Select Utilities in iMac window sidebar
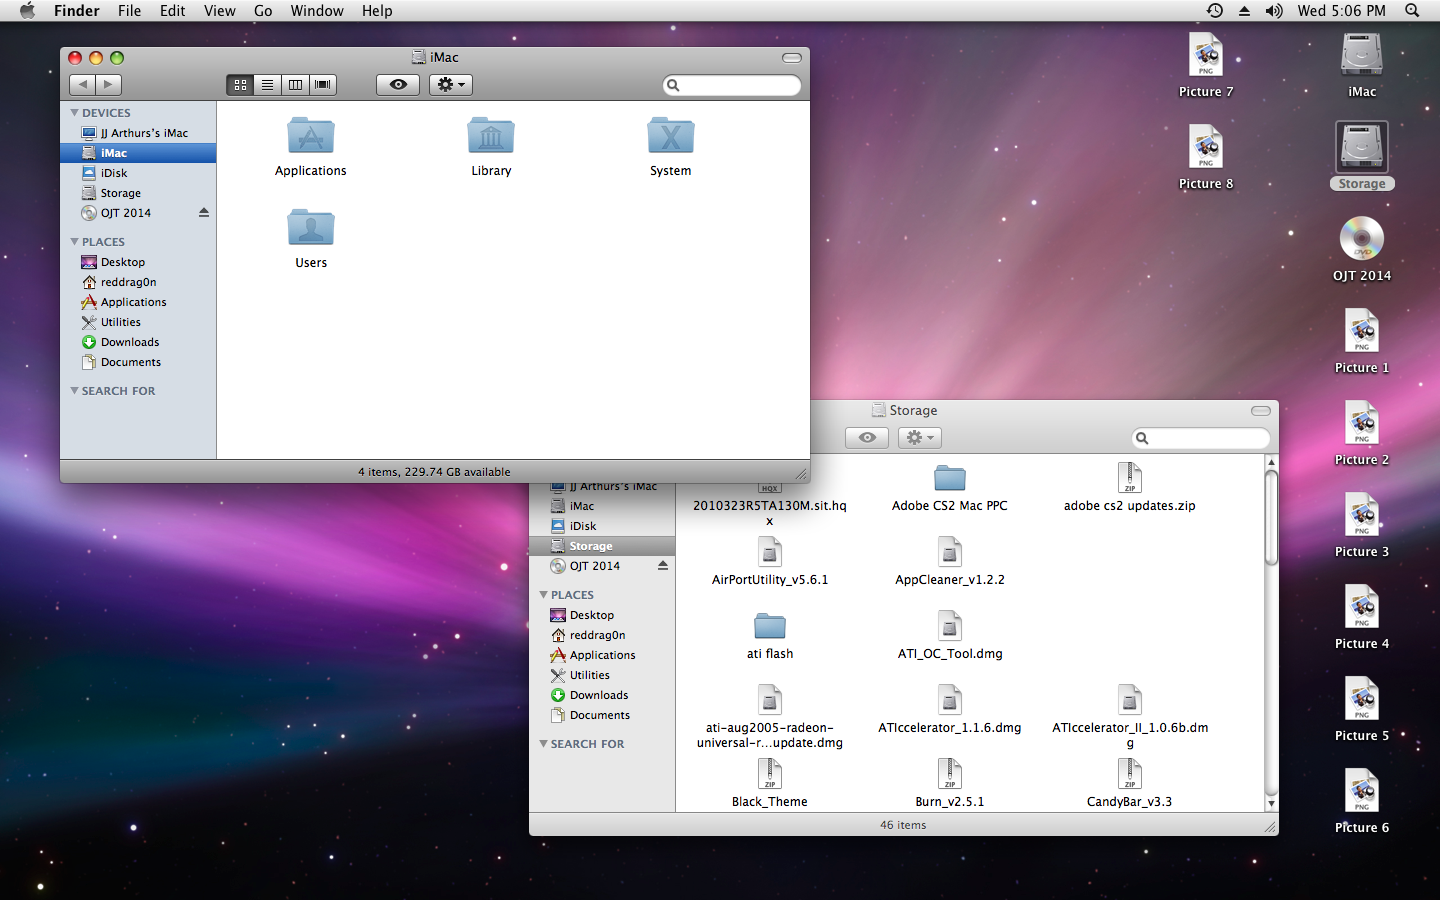This screenshot has width=1440, height=900. pos(138,322)
